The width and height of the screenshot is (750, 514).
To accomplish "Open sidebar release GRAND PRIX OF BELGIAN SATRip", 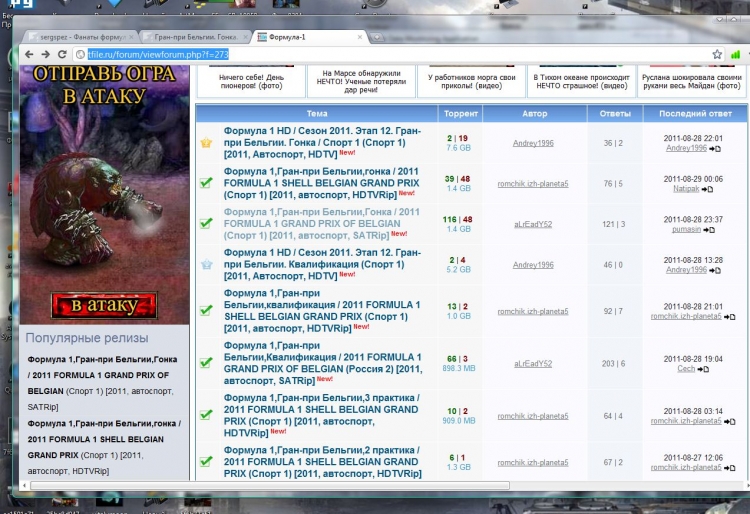I will click(102, 383).
